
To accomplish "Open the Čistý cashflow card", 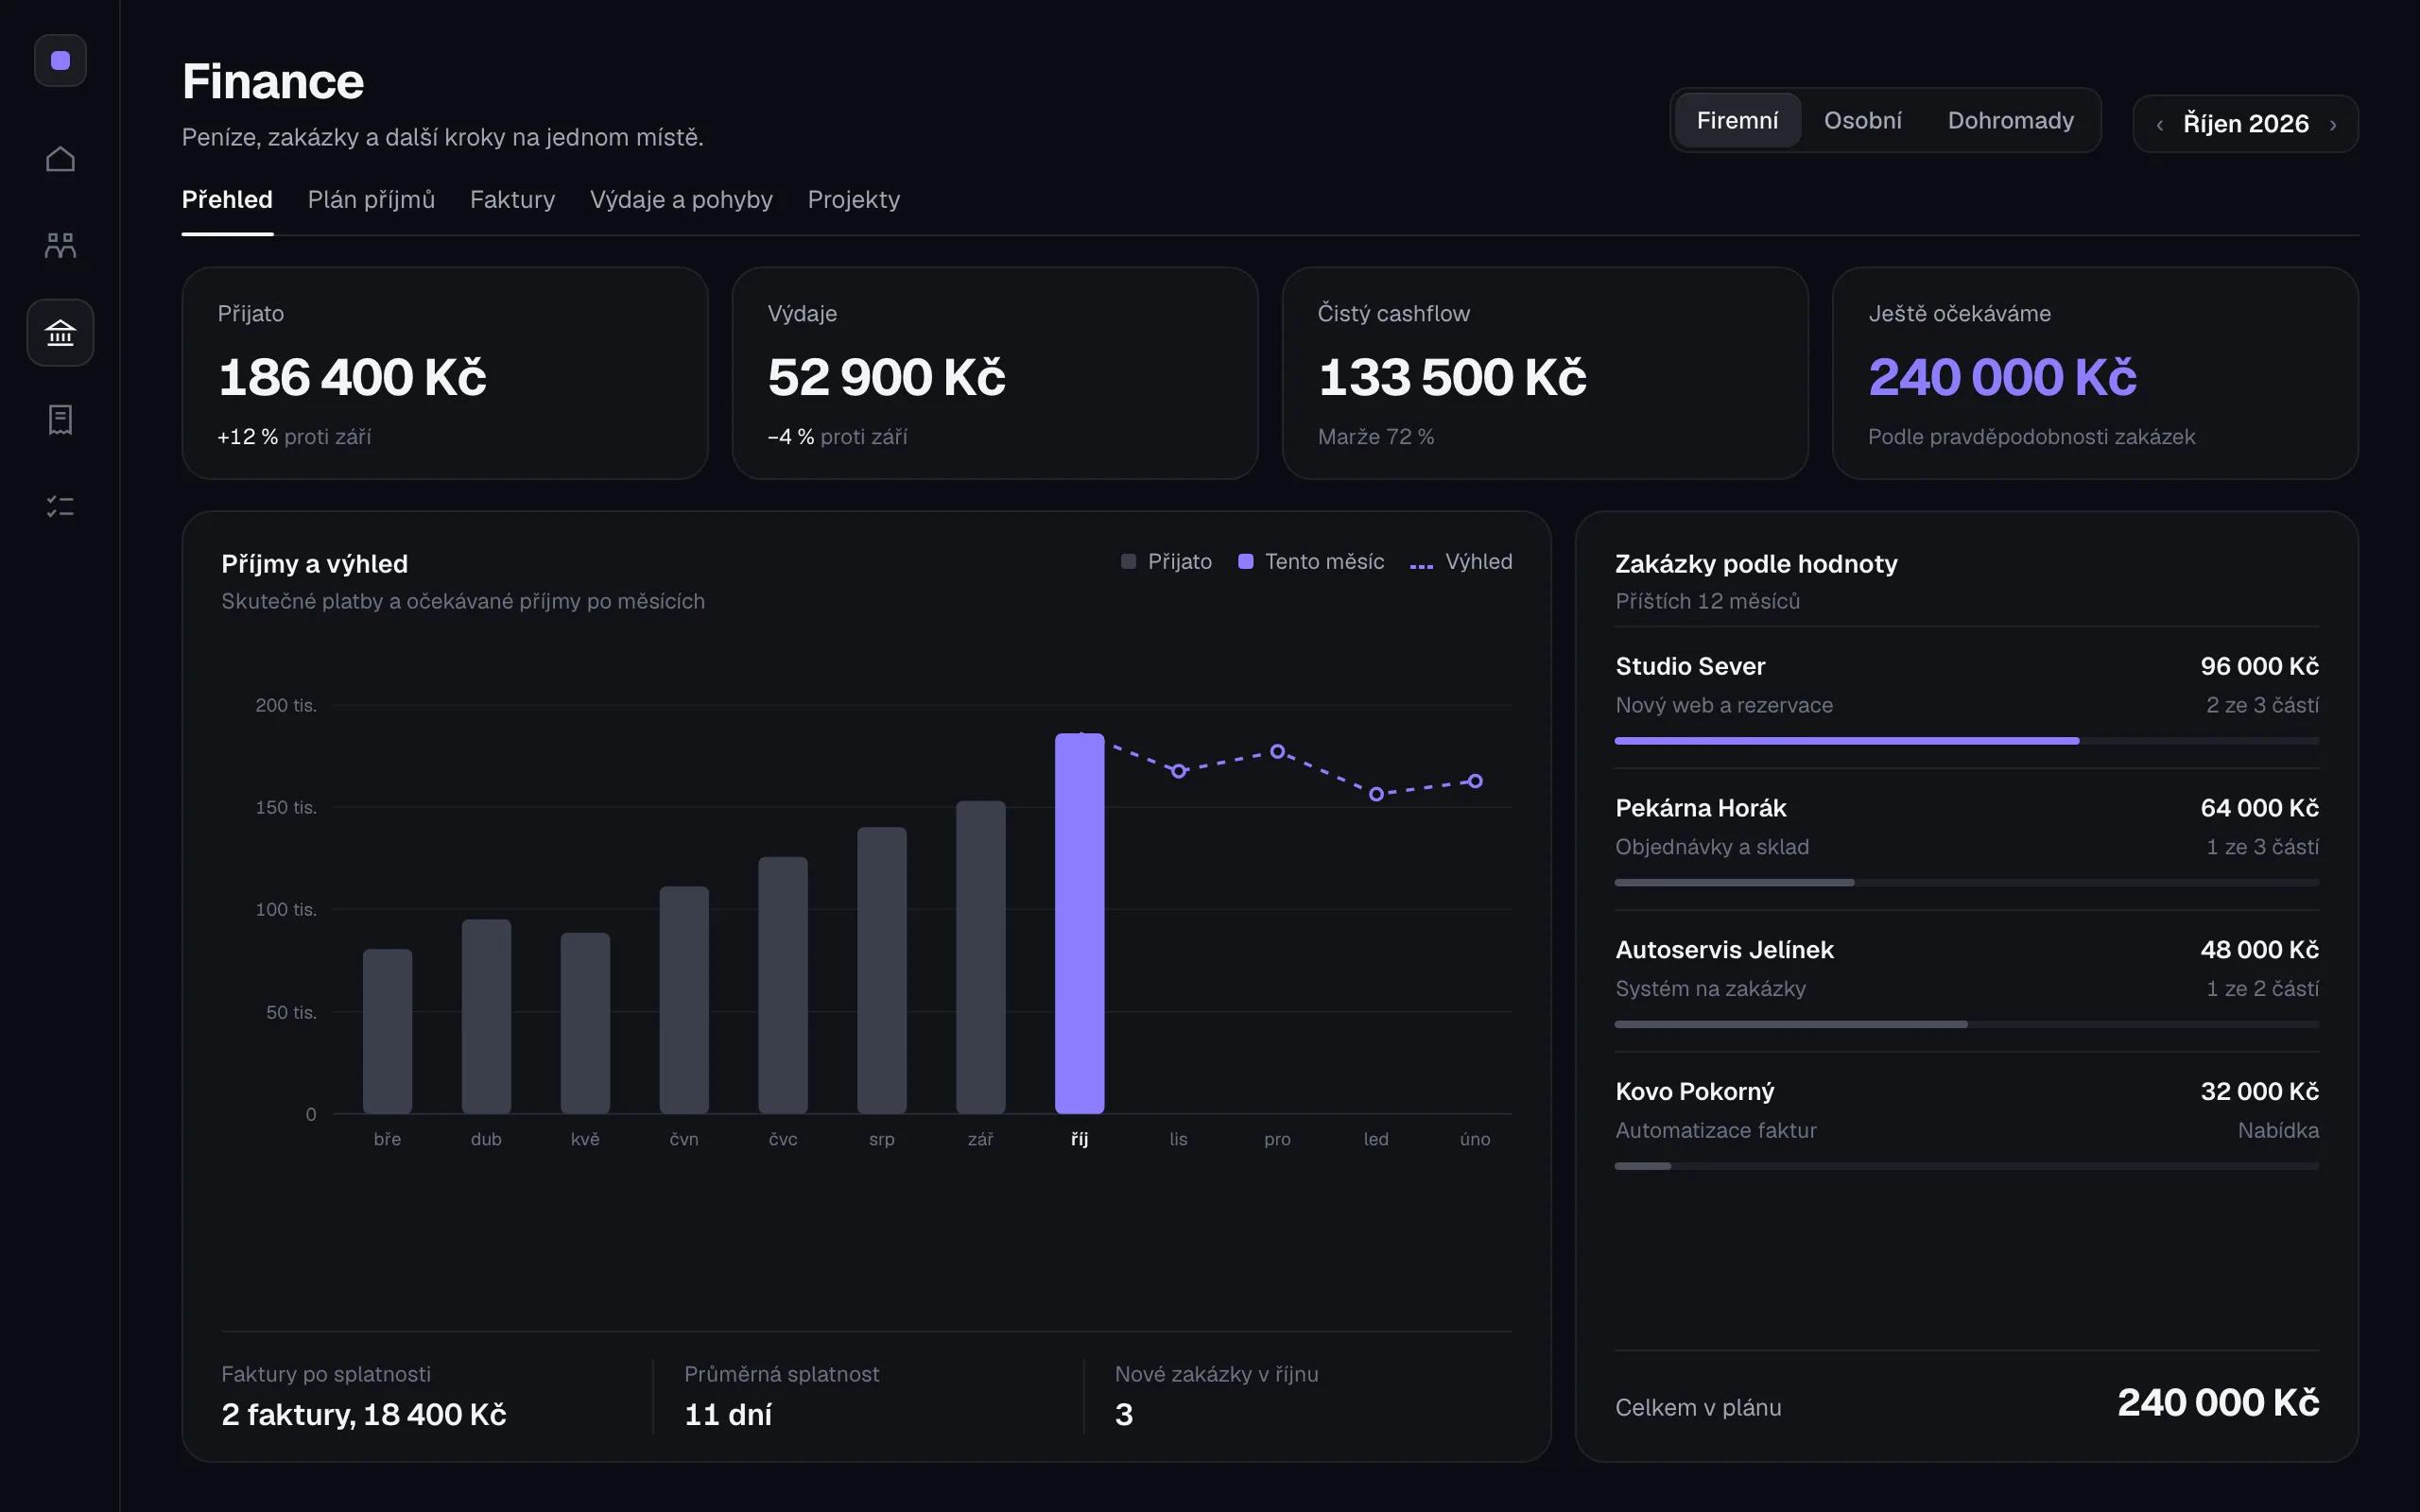I will (x=1545, y=373).
